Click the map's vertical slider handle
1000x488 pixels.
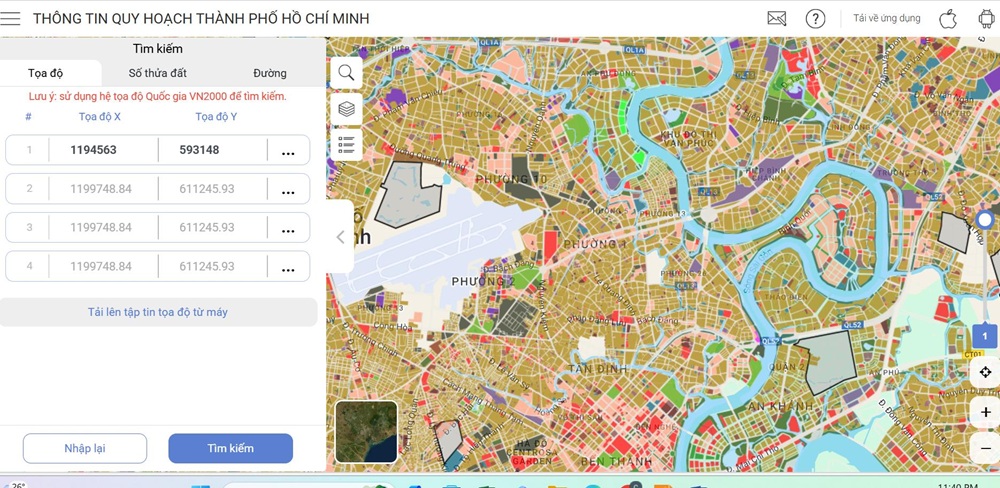click(985, 220)
